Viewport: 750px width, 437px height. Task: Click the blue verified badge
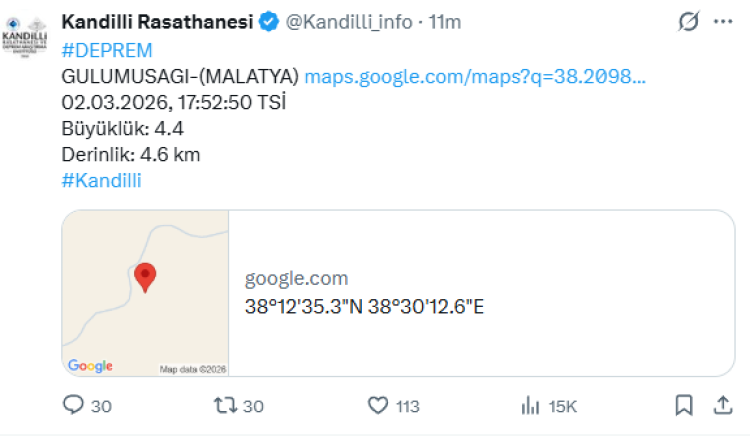click(269, 22)
